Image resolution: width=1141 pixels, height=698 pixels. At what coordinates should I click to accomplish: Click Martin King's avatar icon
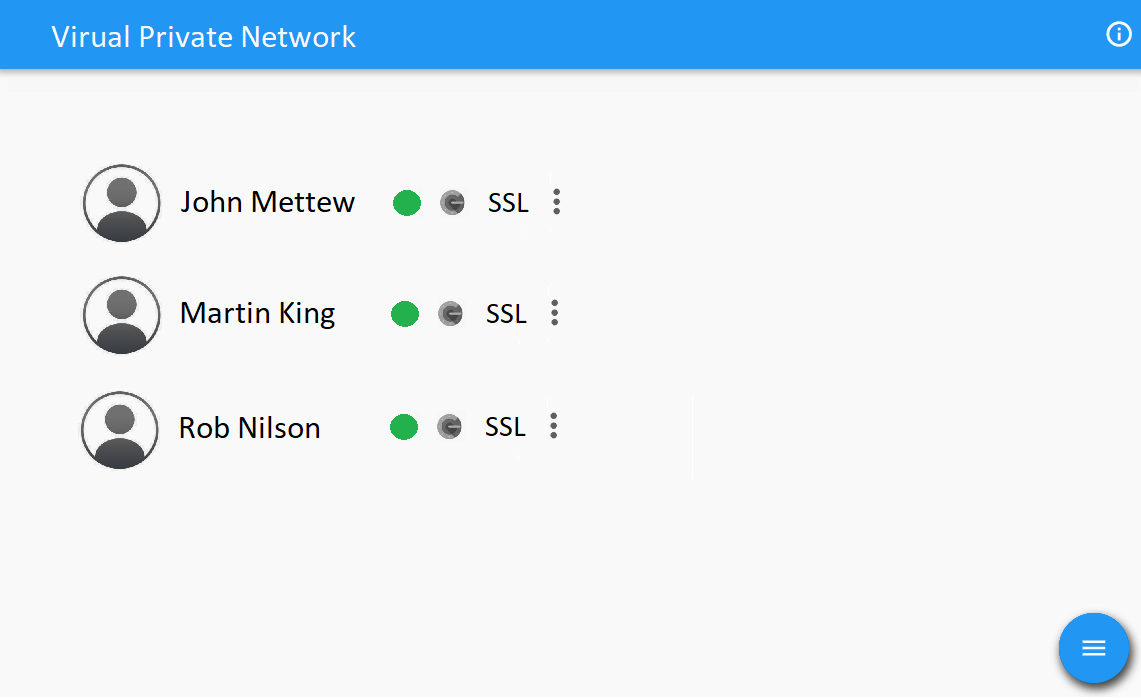tap(122, 315)
